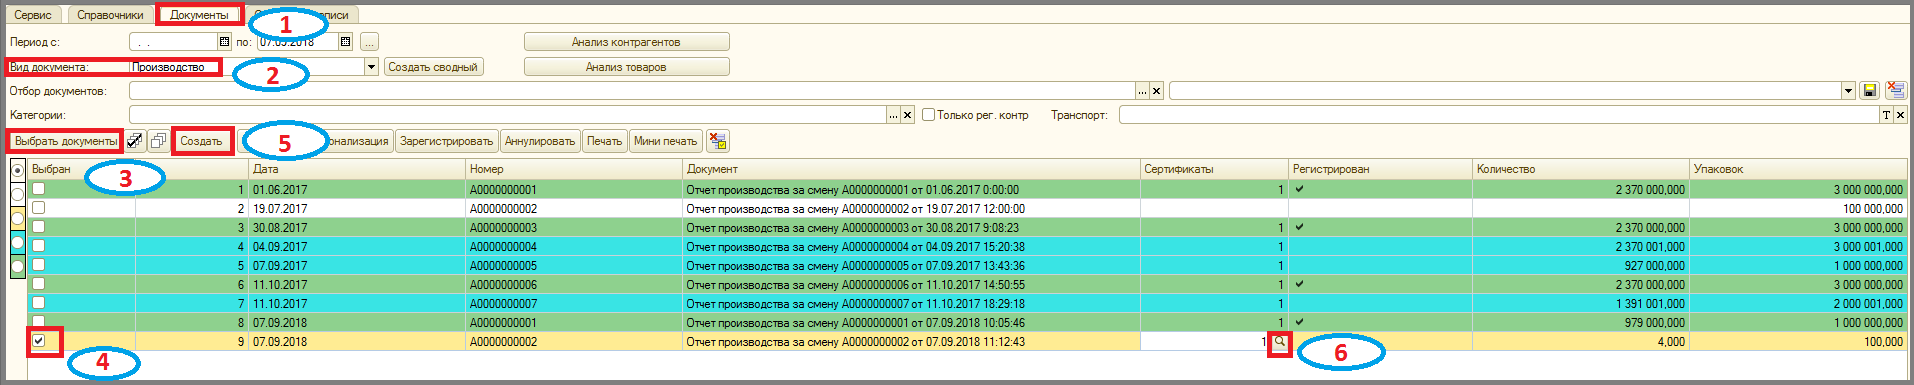Clear the Отбор документов field
The width and height of the screenshot is (1914, 385).
click(1156, 91)
